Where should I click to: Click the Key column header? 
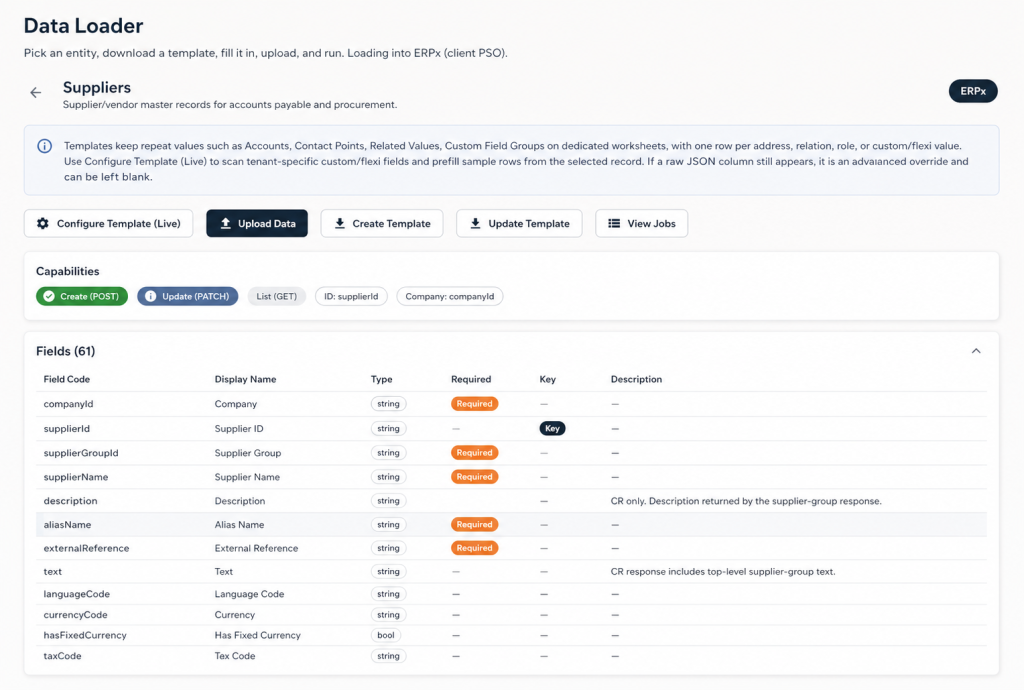(547, 379)
